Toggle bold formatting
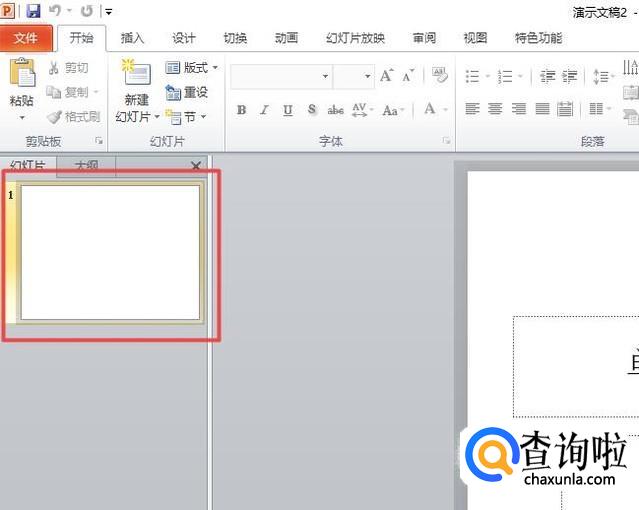Screen dimensions: 639x510 click(241, 110)
